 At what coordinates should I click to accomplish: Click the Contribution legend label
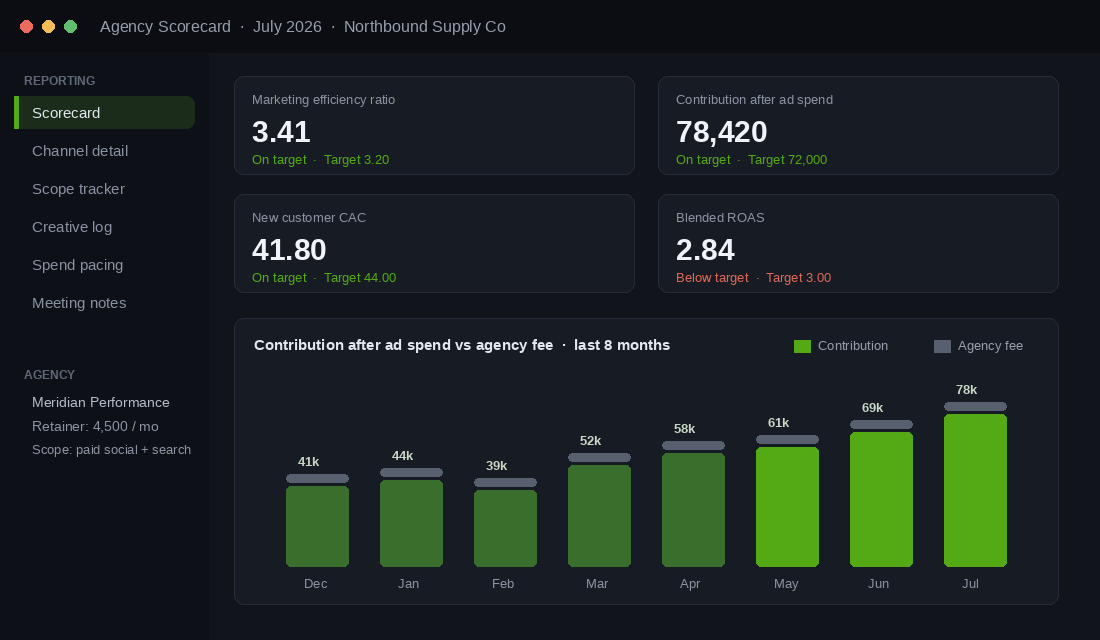pyautogui.click(x=853, y=346)
